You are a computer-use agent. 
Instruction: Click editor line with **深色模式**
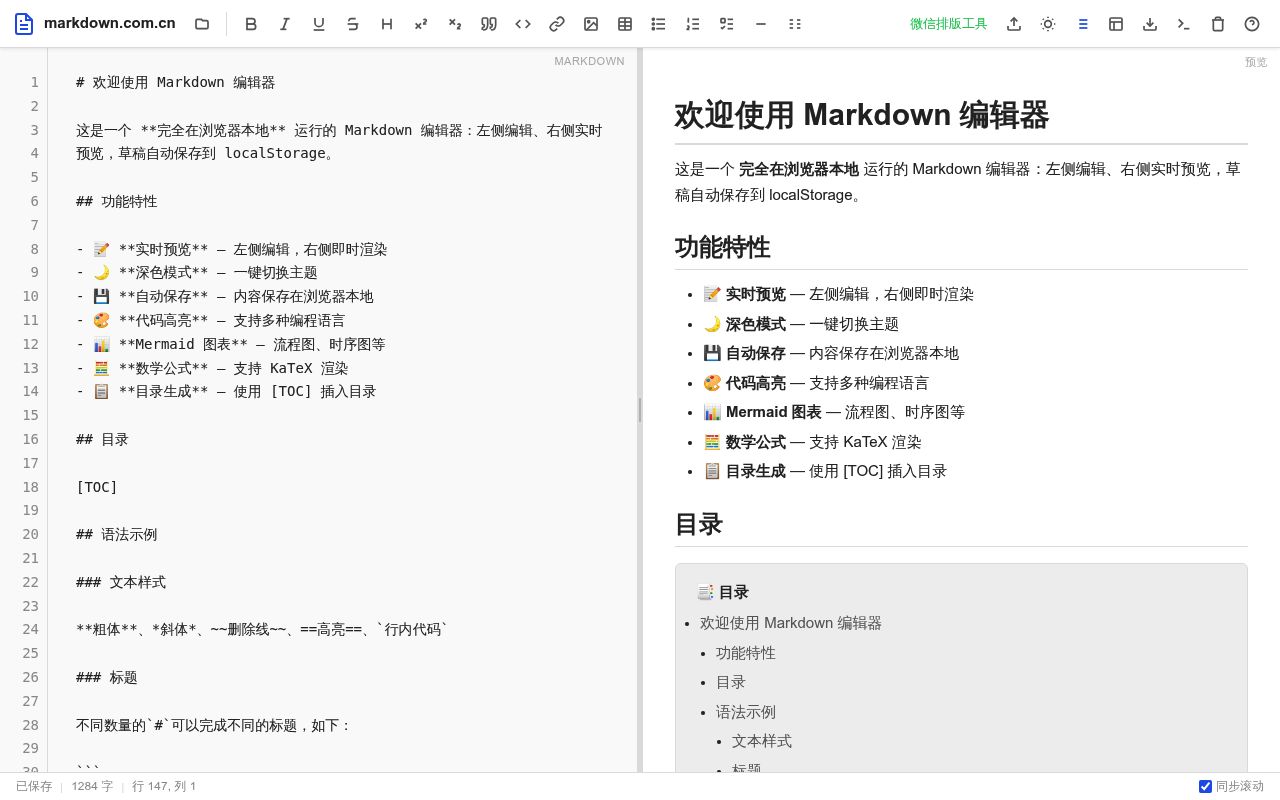[x=197, y=272]
